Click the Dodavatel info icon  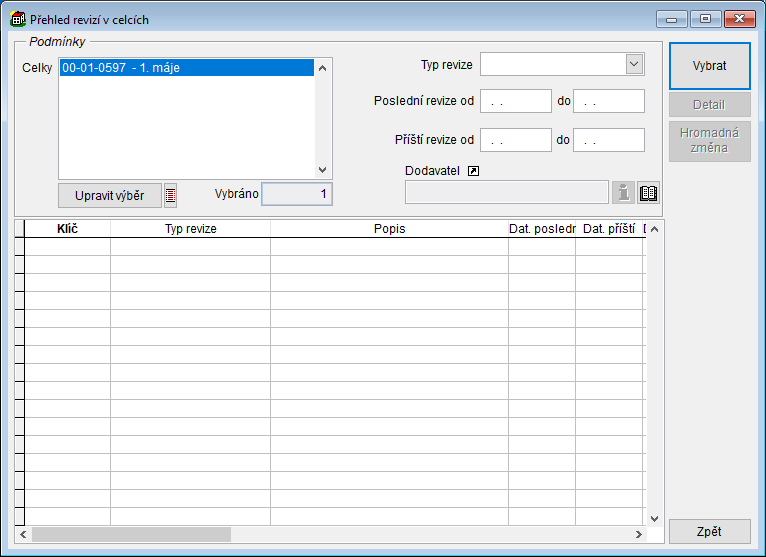coord(623,193)
